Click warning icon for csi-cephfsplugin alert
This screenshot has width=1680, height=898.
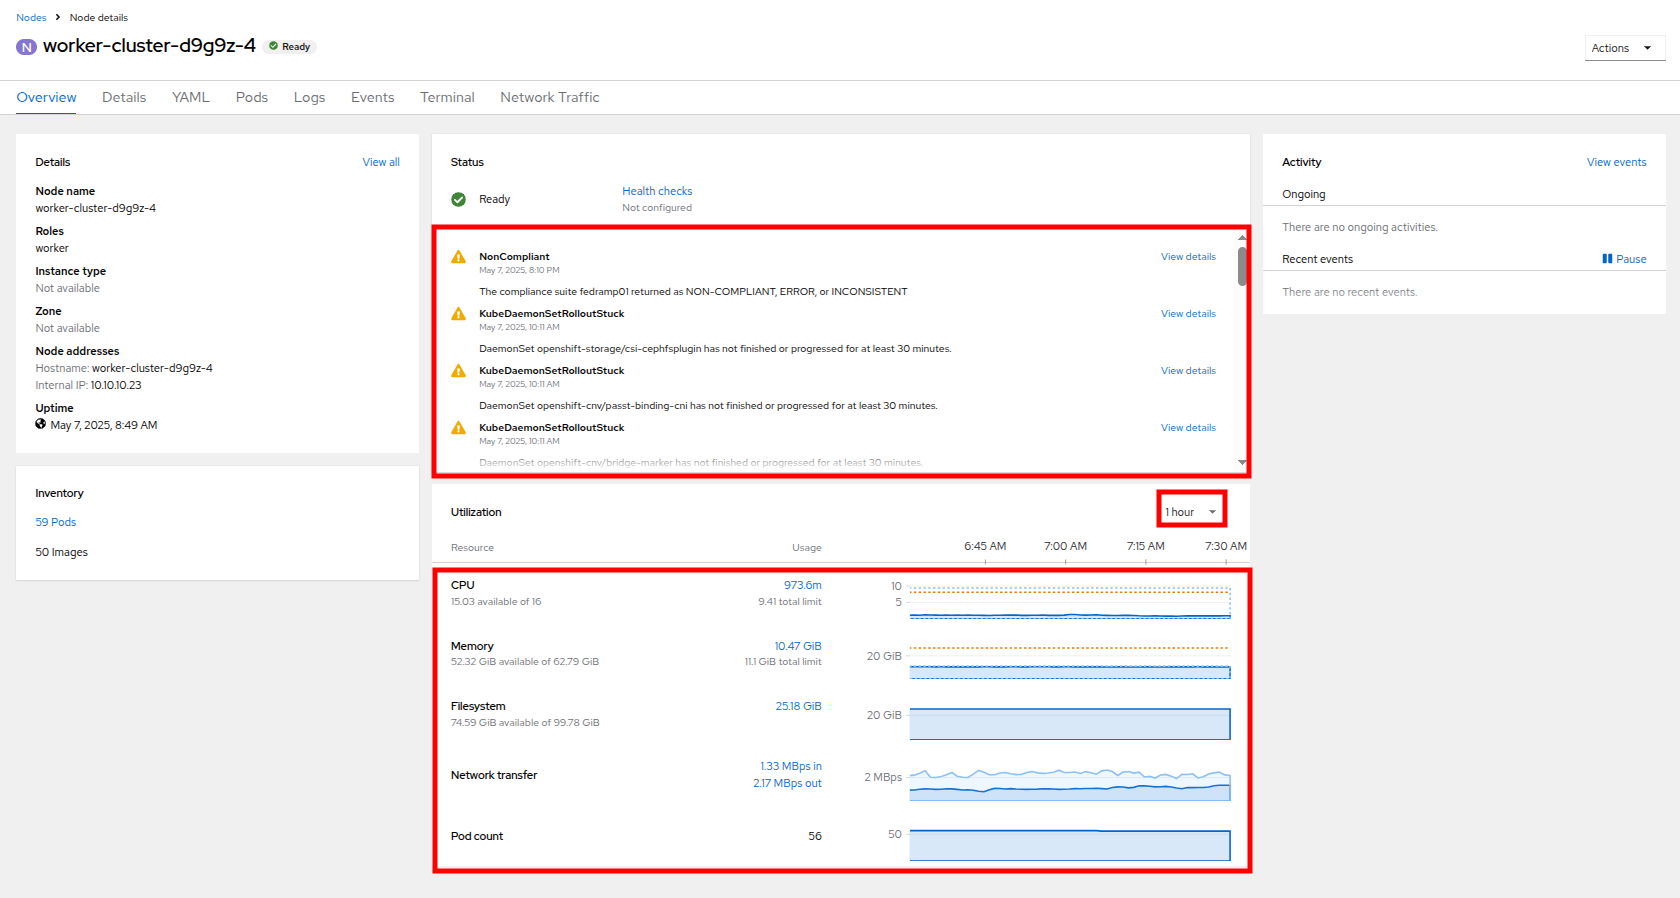(x=458, y=314)
